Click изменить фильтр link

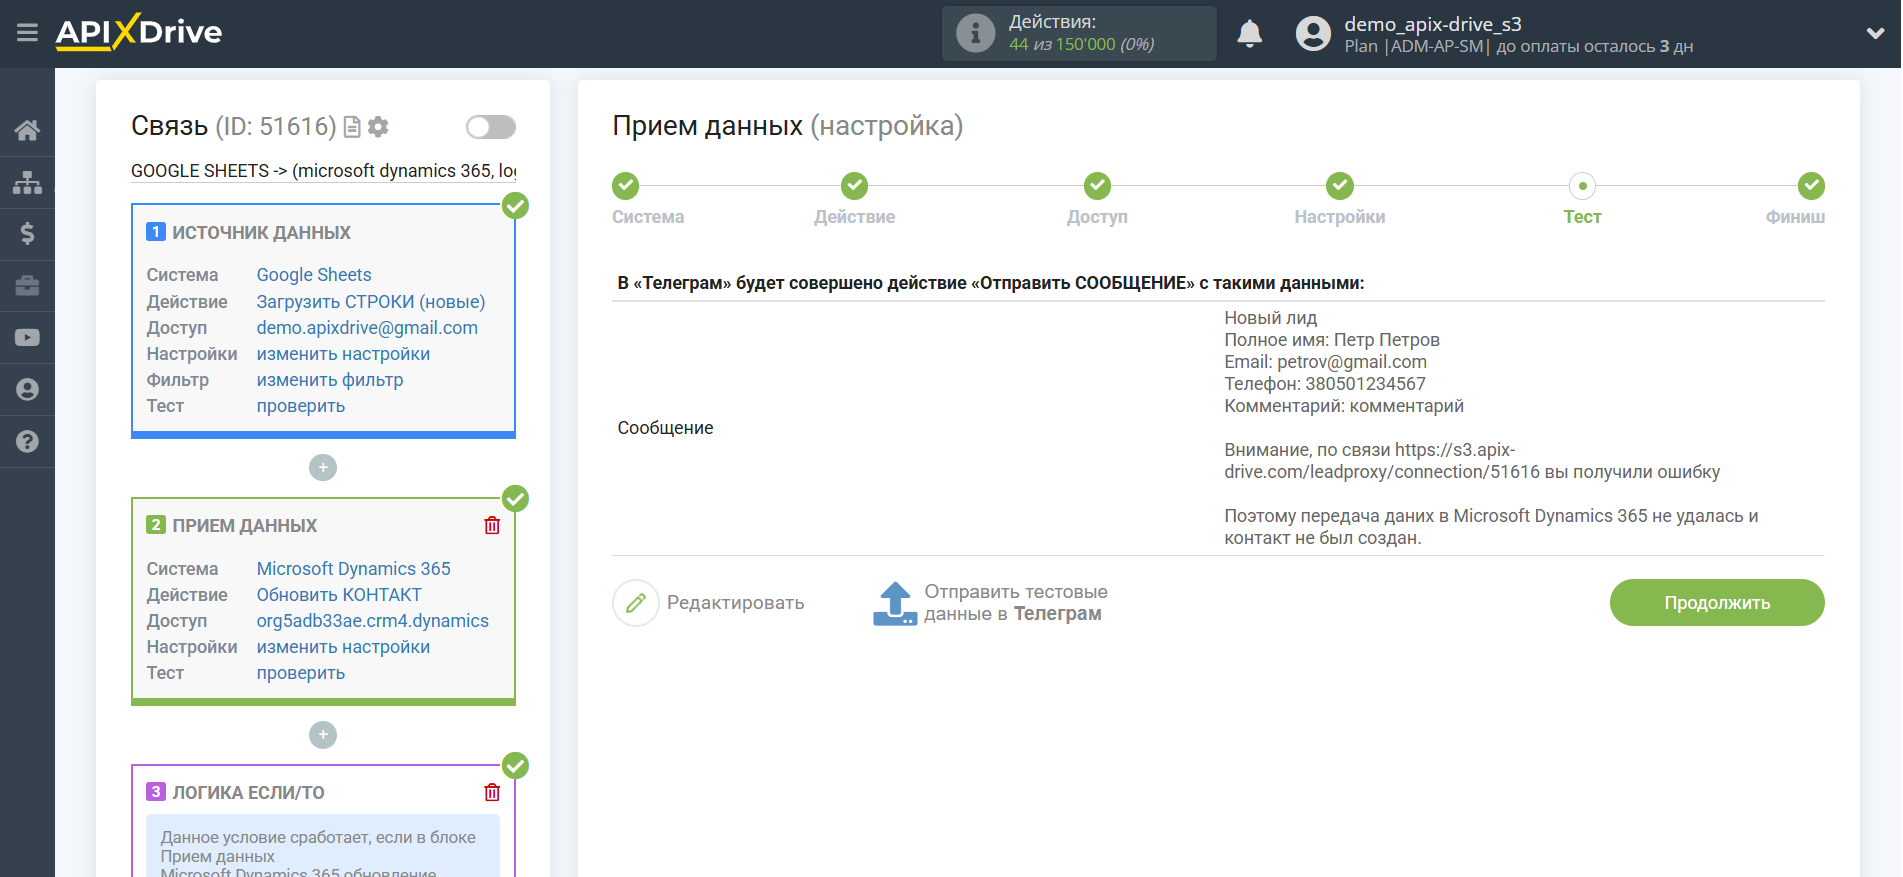329,380
